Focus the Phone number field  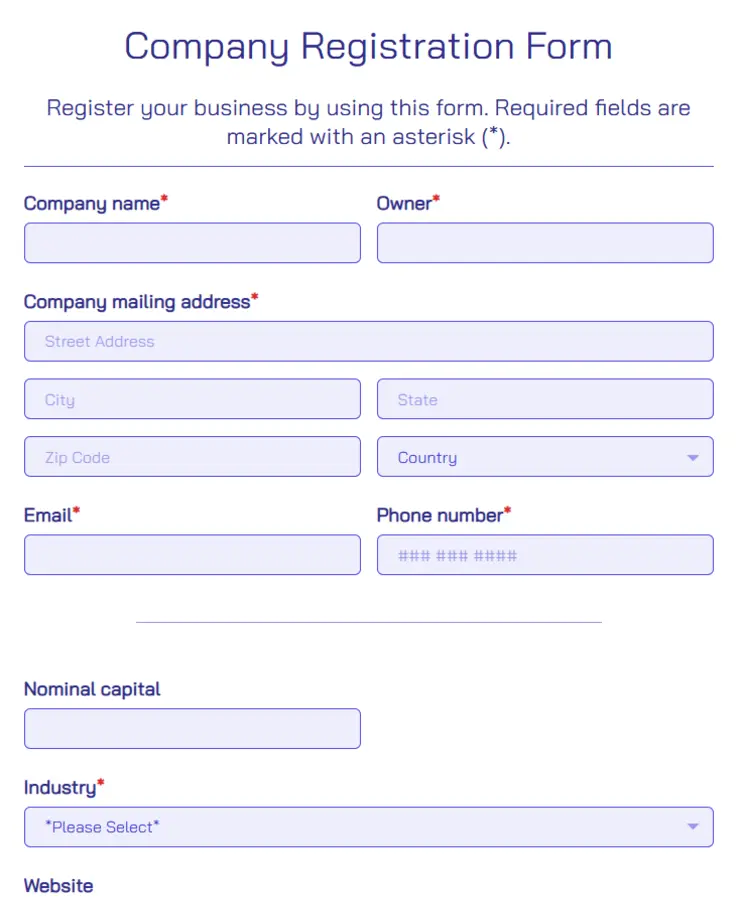point(545,555)
